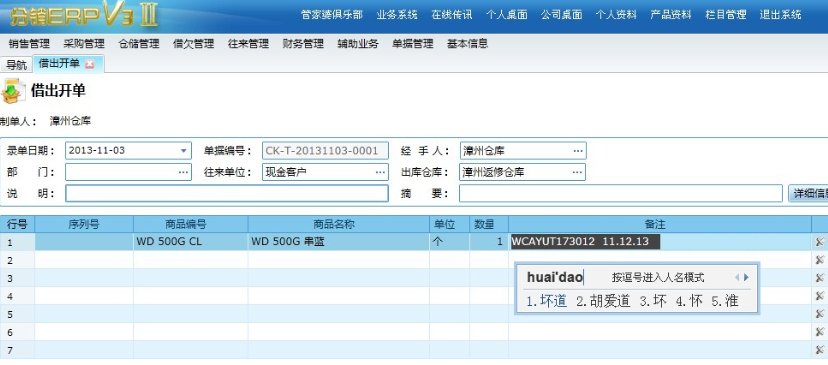Focus the 说明 input field

coord(227,193)
